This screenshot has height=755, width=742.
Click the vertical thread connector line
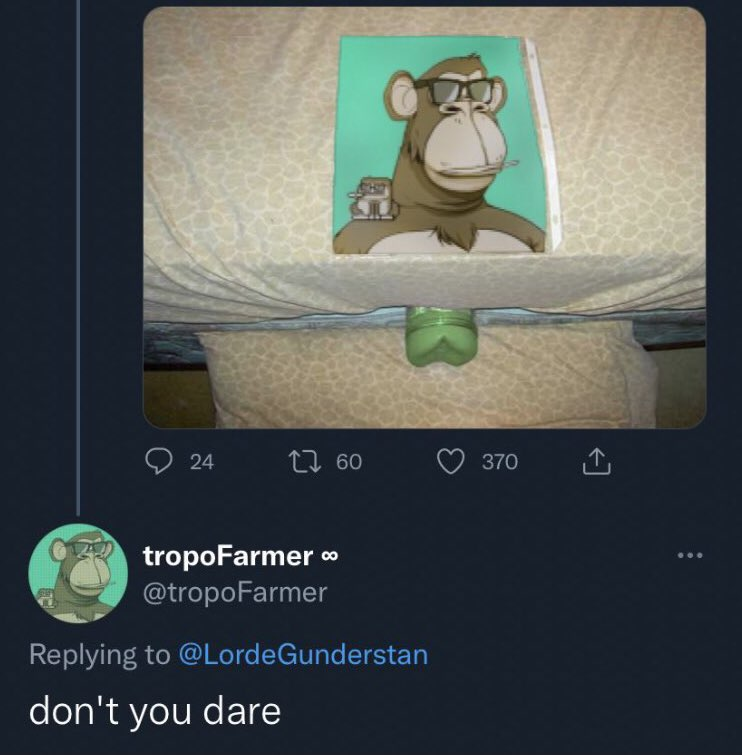click(x=78, y=250)
